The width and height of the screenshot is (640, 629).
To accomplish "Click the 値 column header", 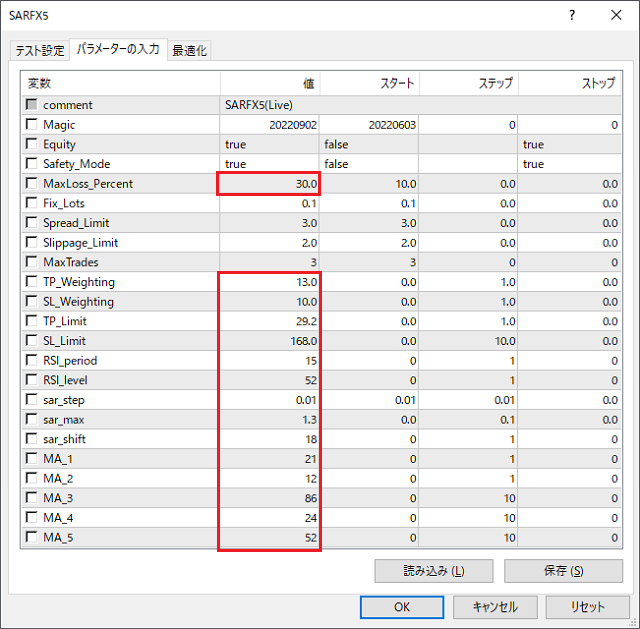I will (270, 83).
